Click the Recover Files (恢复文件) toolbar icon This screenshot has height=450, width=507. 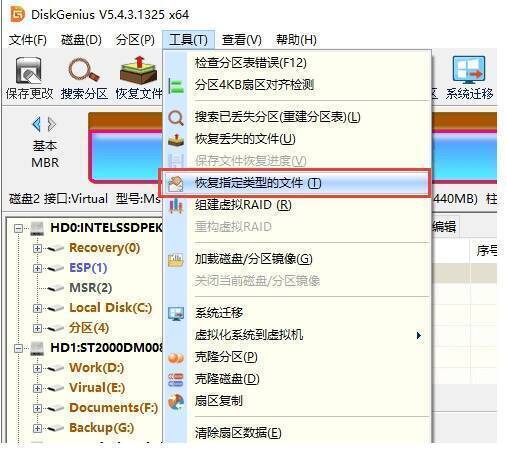[x=138, y=70]
